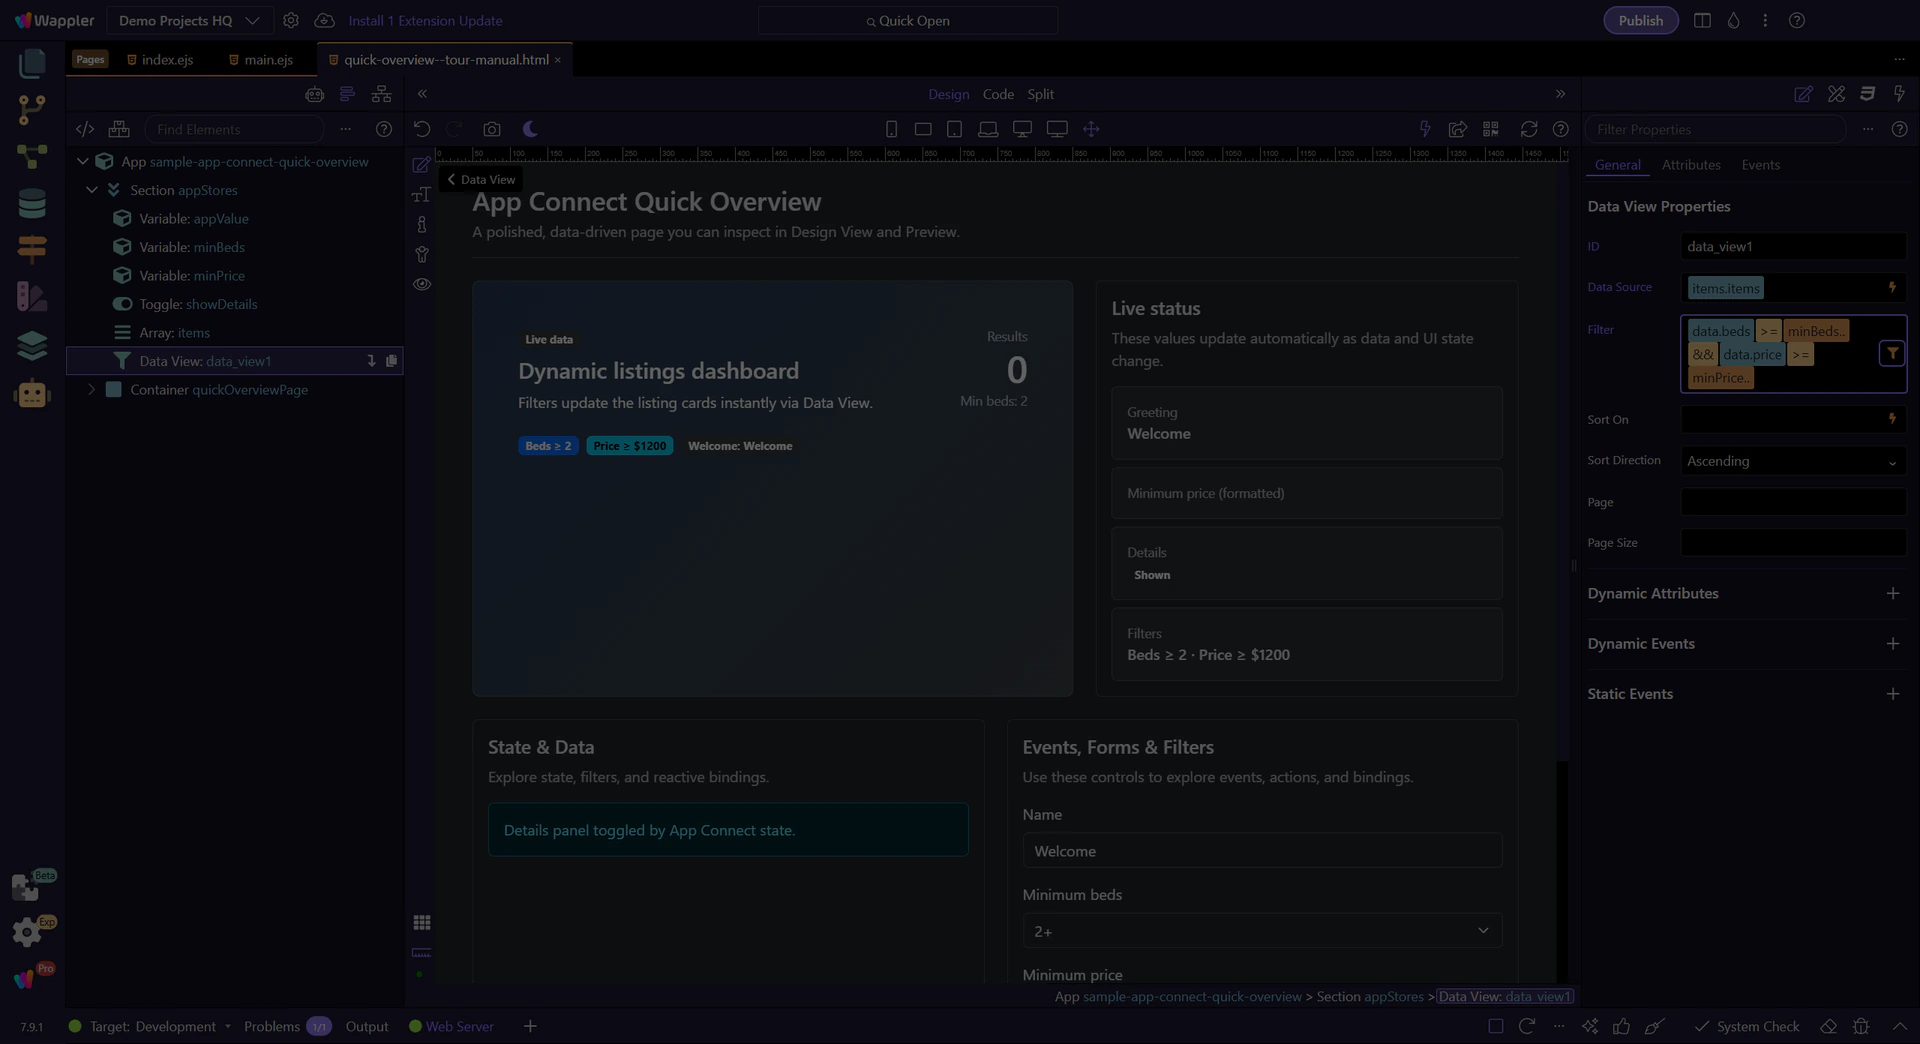Open the database manager sidebar icon
1920x1044 pixels.
click(x=32, y=203)
